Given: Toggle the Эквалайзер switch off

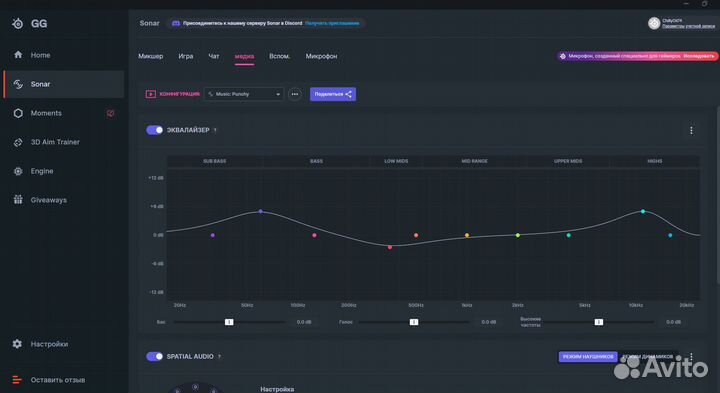Looking at the screenshot, I should (154, 130).
